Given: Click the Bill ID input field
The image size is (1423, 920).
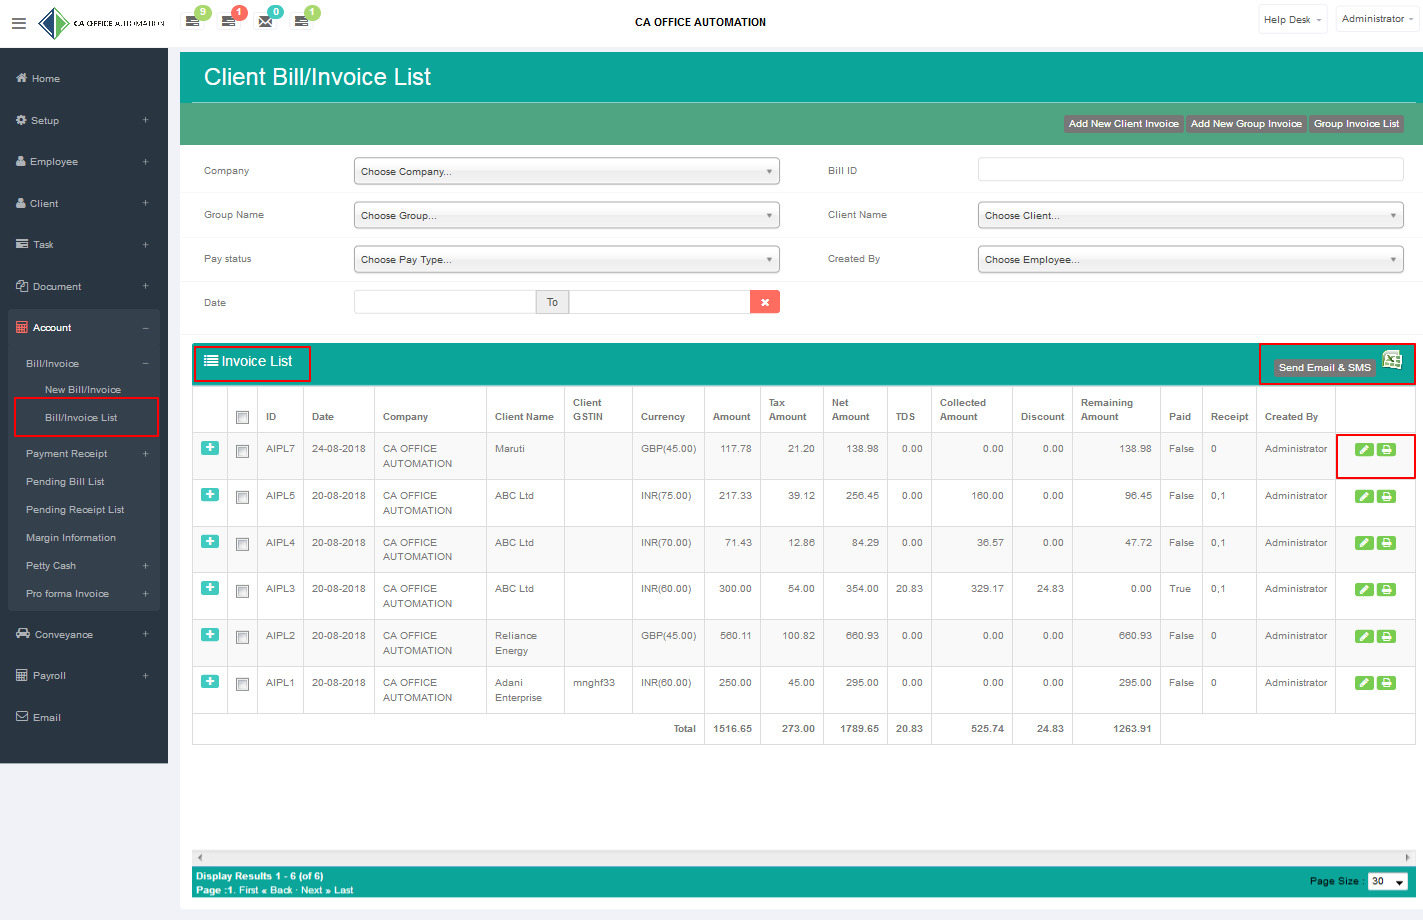Looking at the screenshot, I should pos(1190,170).
